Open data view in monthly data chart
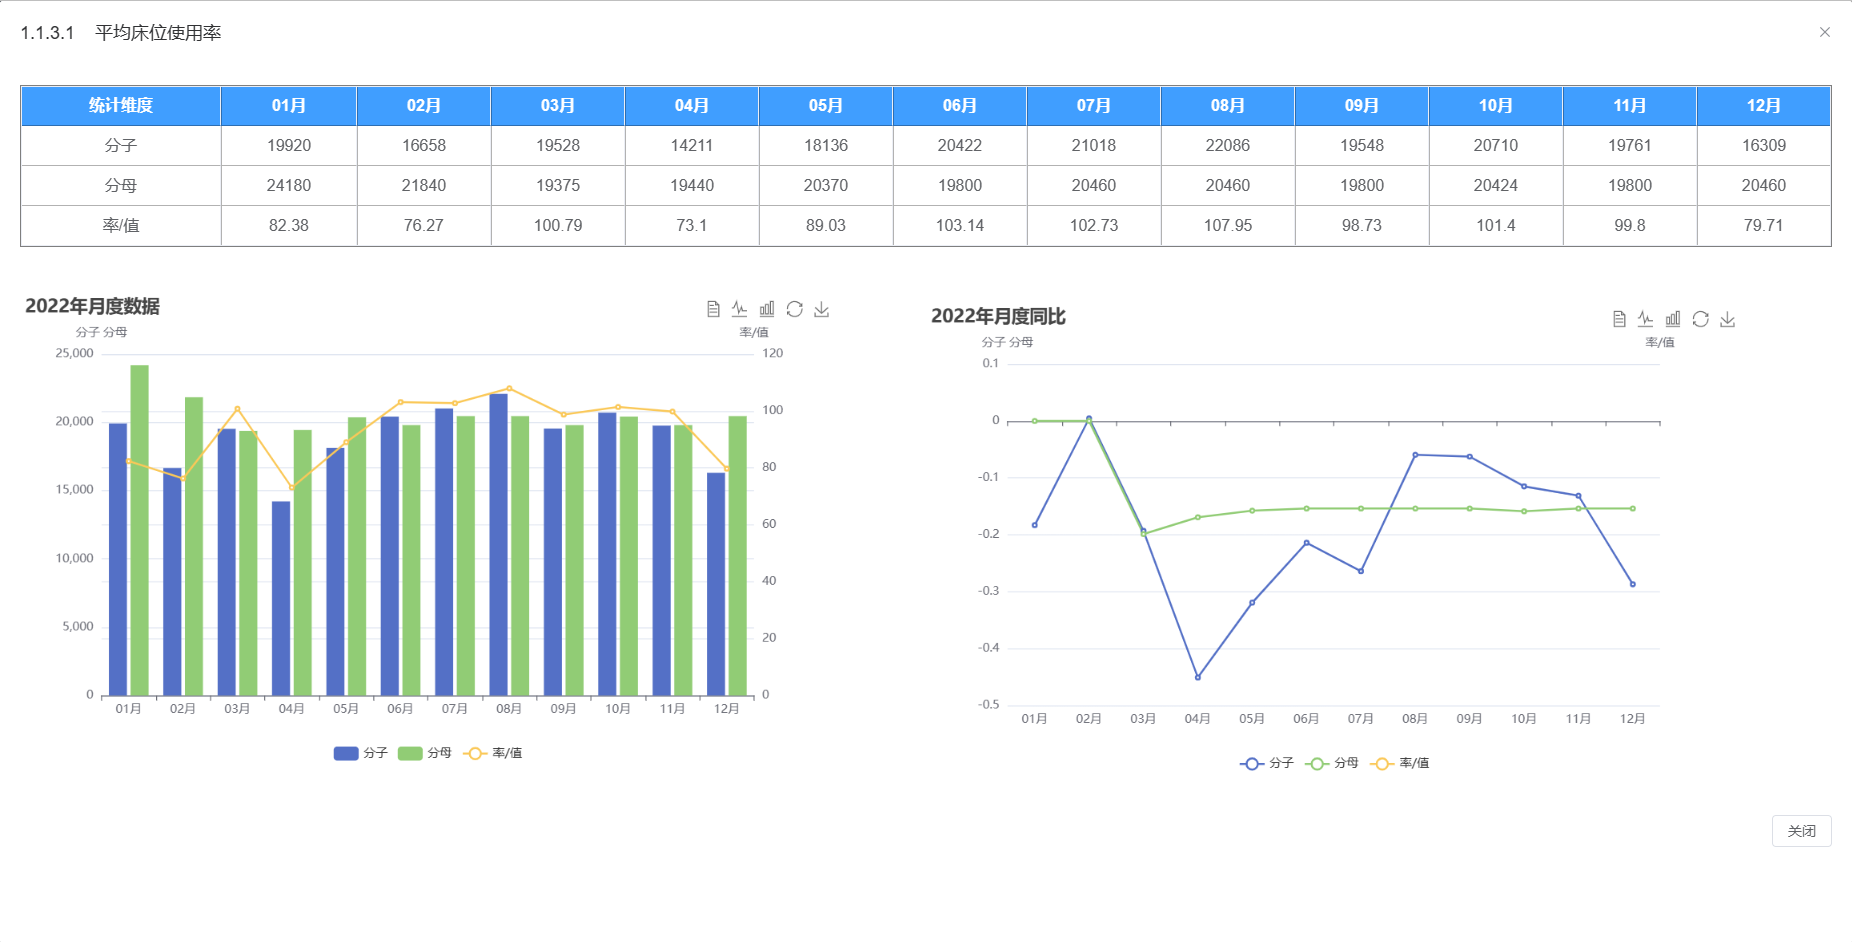This screenshot has width=1852, height=942. coord(713,309)
